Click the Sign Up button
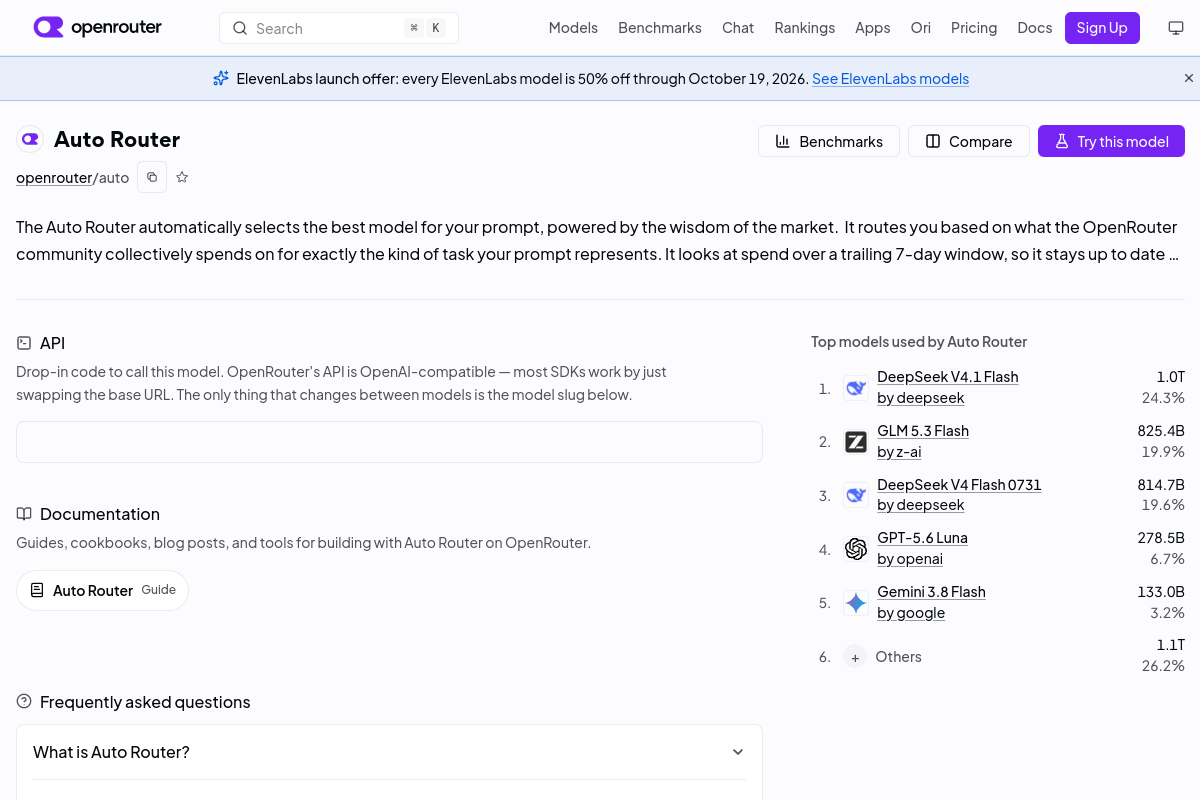The height and width of the screenshot is (800, 1200). point(1102,28)
